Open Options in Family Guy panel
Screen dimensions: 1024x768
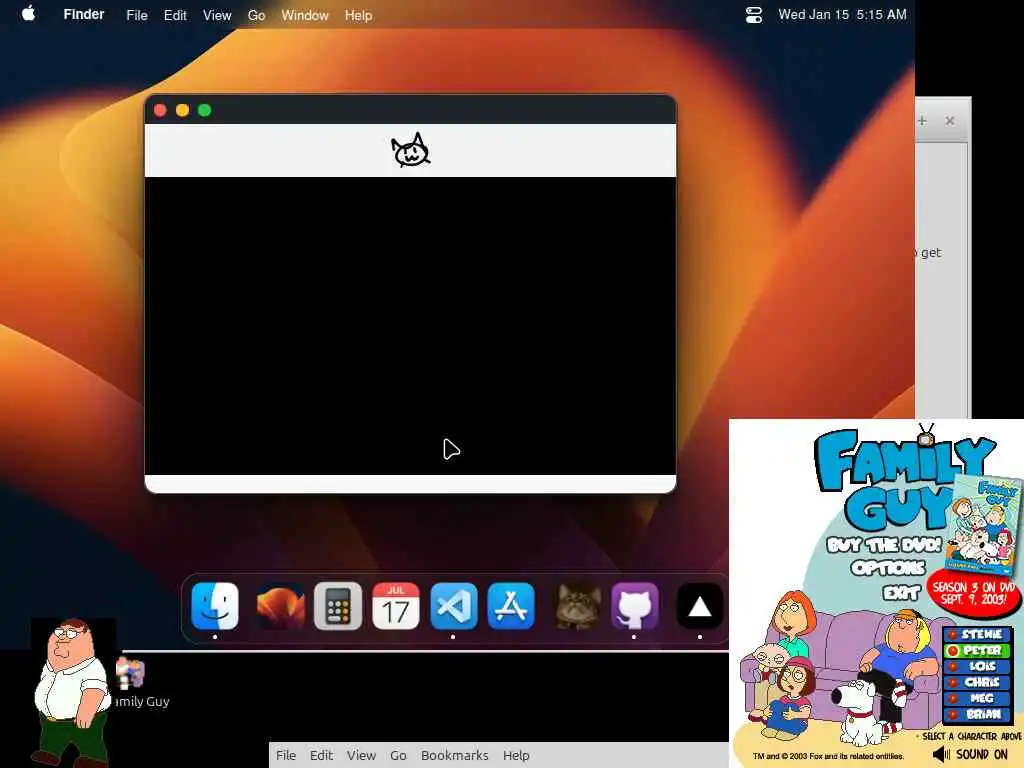coord(888,568)
